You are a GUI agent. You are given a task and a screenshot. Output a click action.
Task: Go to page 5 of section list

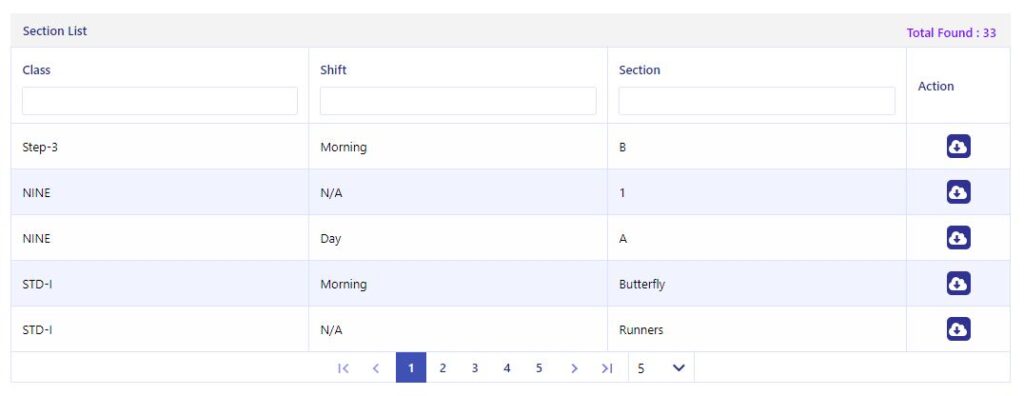point(539,369)
